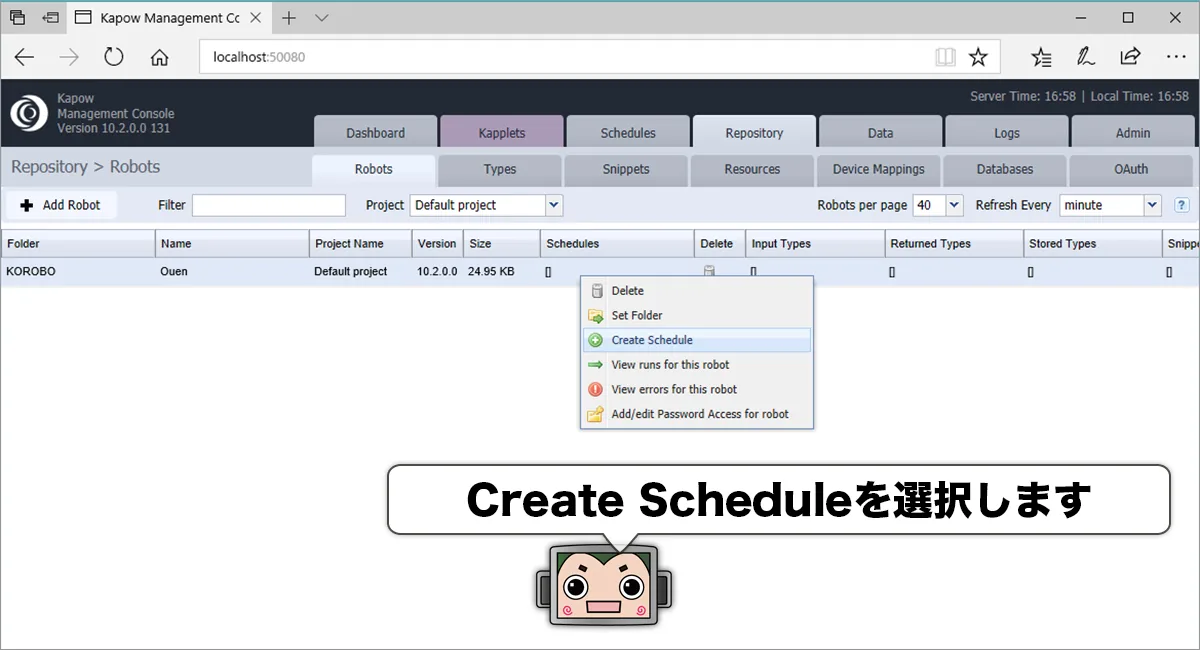Switch to the Snippets sub-tab
This screenshot has width=1200, height=650.
626,169
